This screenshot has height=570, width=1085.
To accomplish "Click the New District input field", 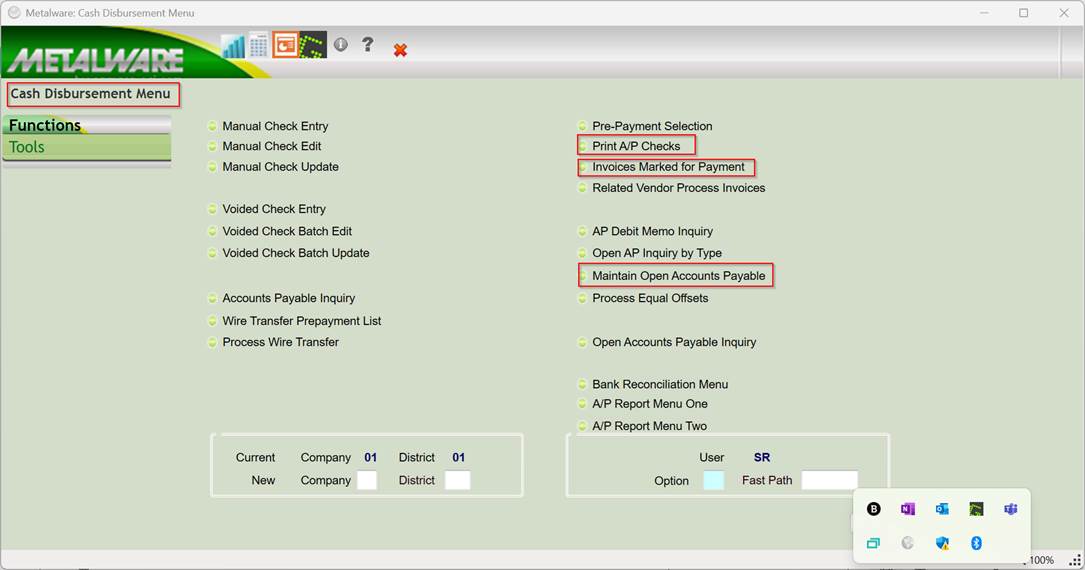I will click(457, 480).
